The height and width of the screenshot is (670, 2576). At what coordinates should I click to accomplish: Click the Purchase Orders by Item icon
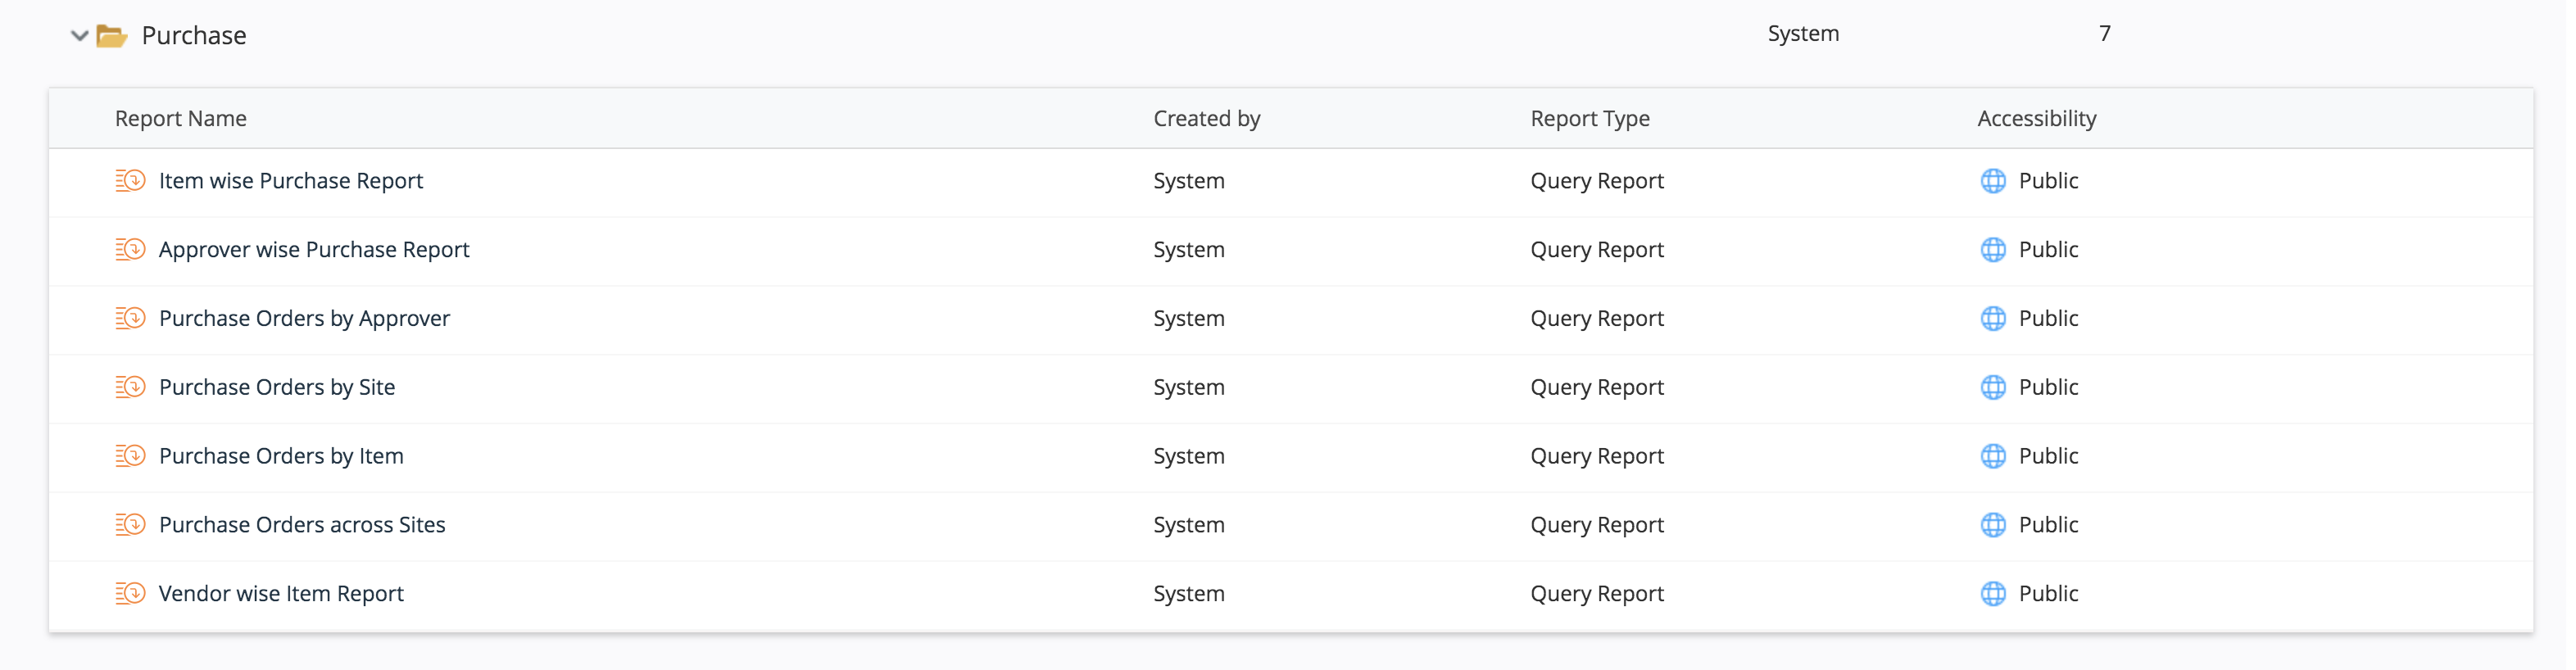point(130,456)
